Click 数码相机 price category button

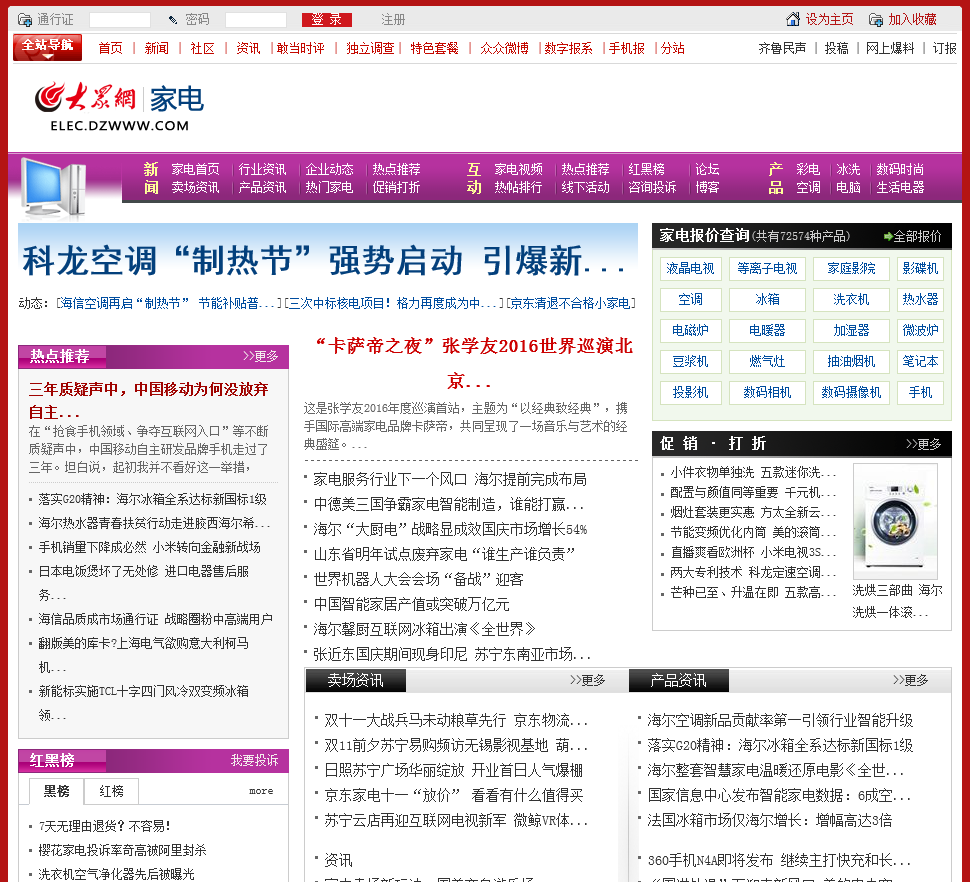click(x=767, y=392)
